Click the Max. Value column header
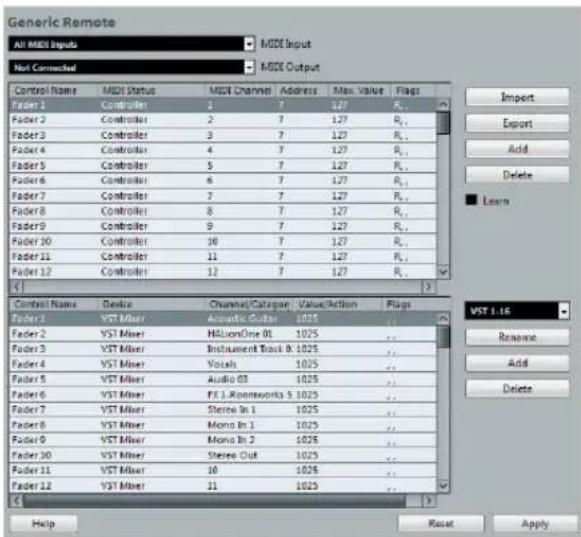 point(360,90)
